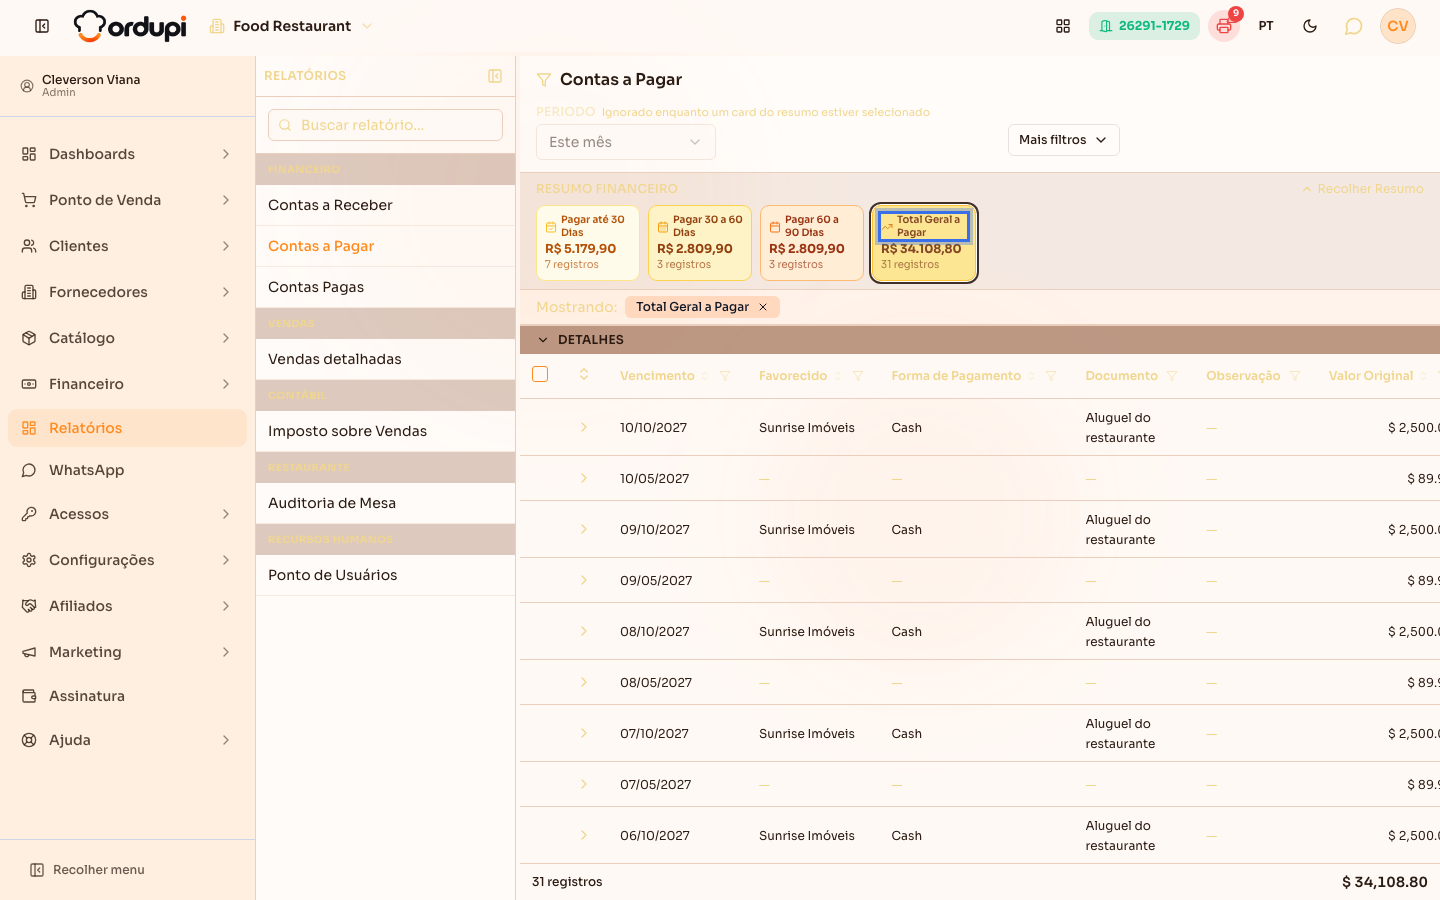The width and height of the screenshot is (1440, 900).
Task: Expand the Dashboards sidebar menu
Action: click(x=127, y=154)
